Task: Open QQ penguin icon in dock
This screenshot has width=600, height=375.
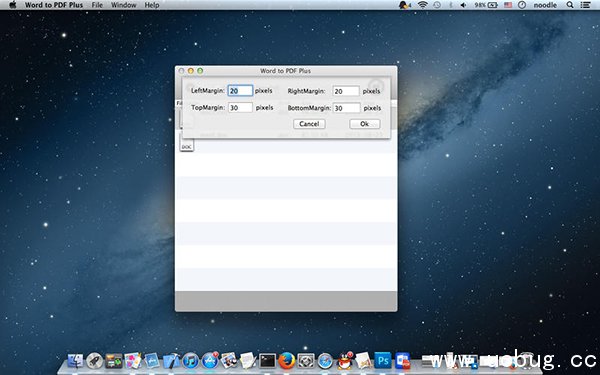Action: click(345, 360)
